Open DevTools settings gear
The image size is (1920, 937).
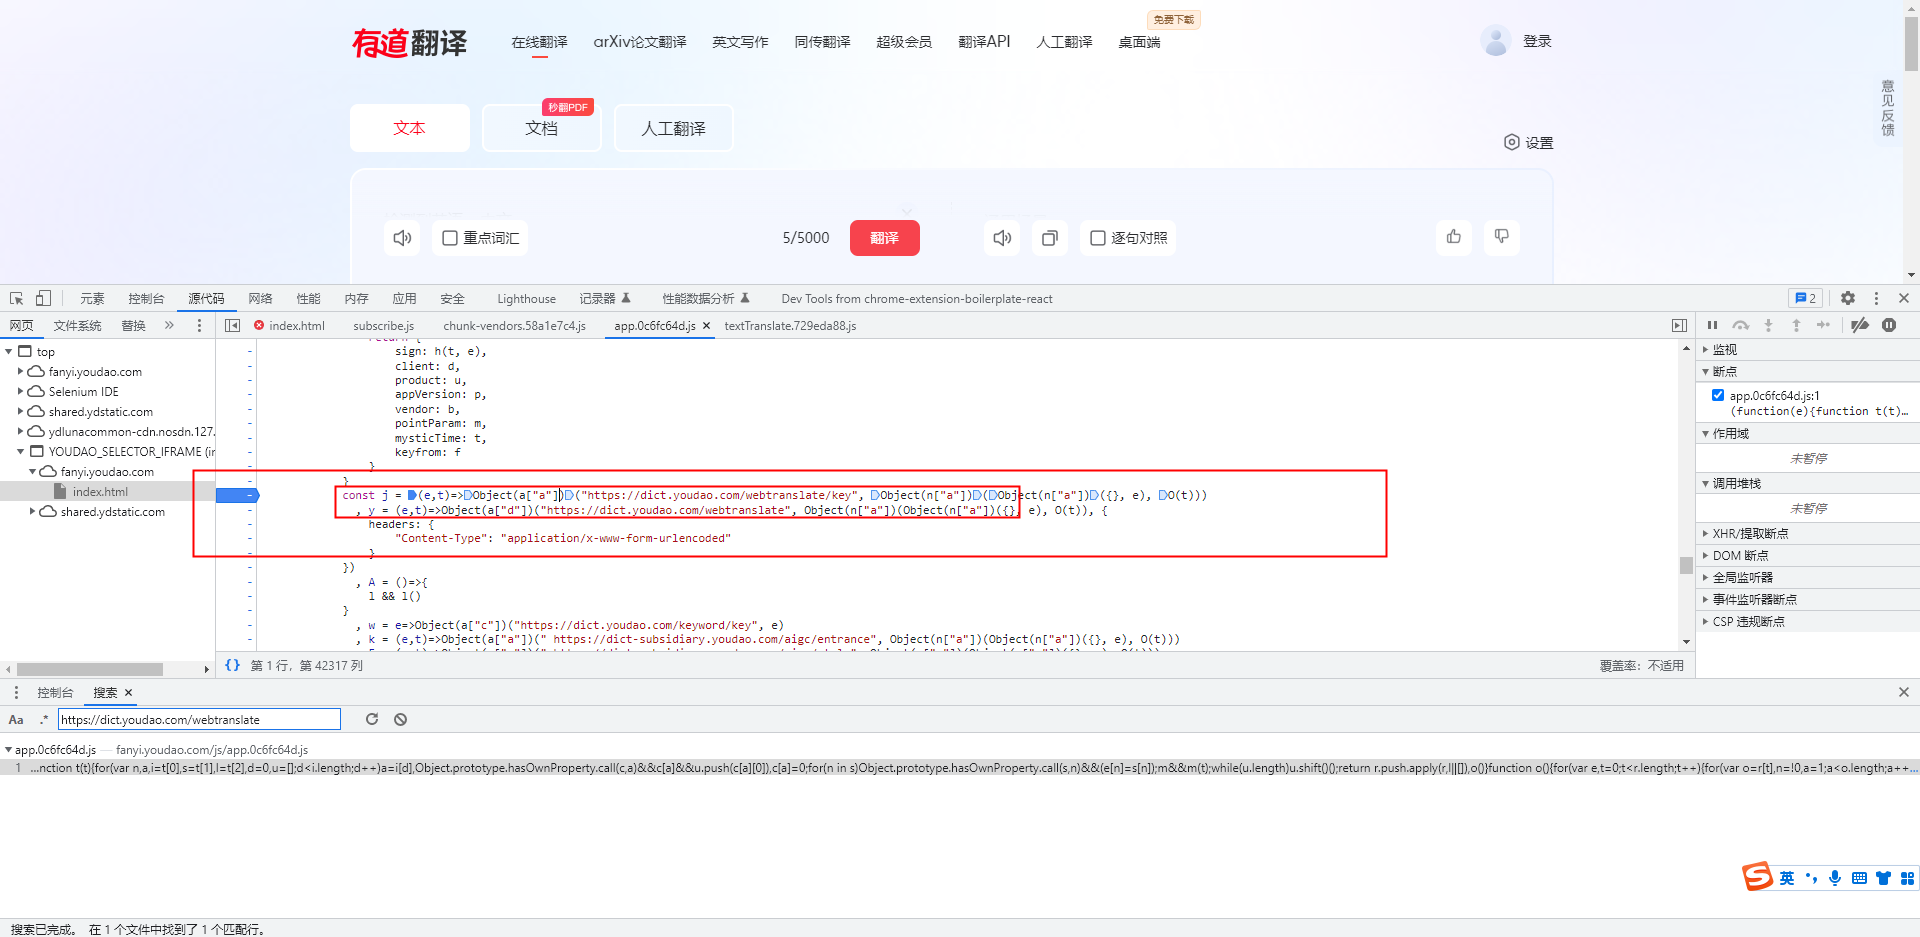pyautogui.click(x=1848, y=298)
